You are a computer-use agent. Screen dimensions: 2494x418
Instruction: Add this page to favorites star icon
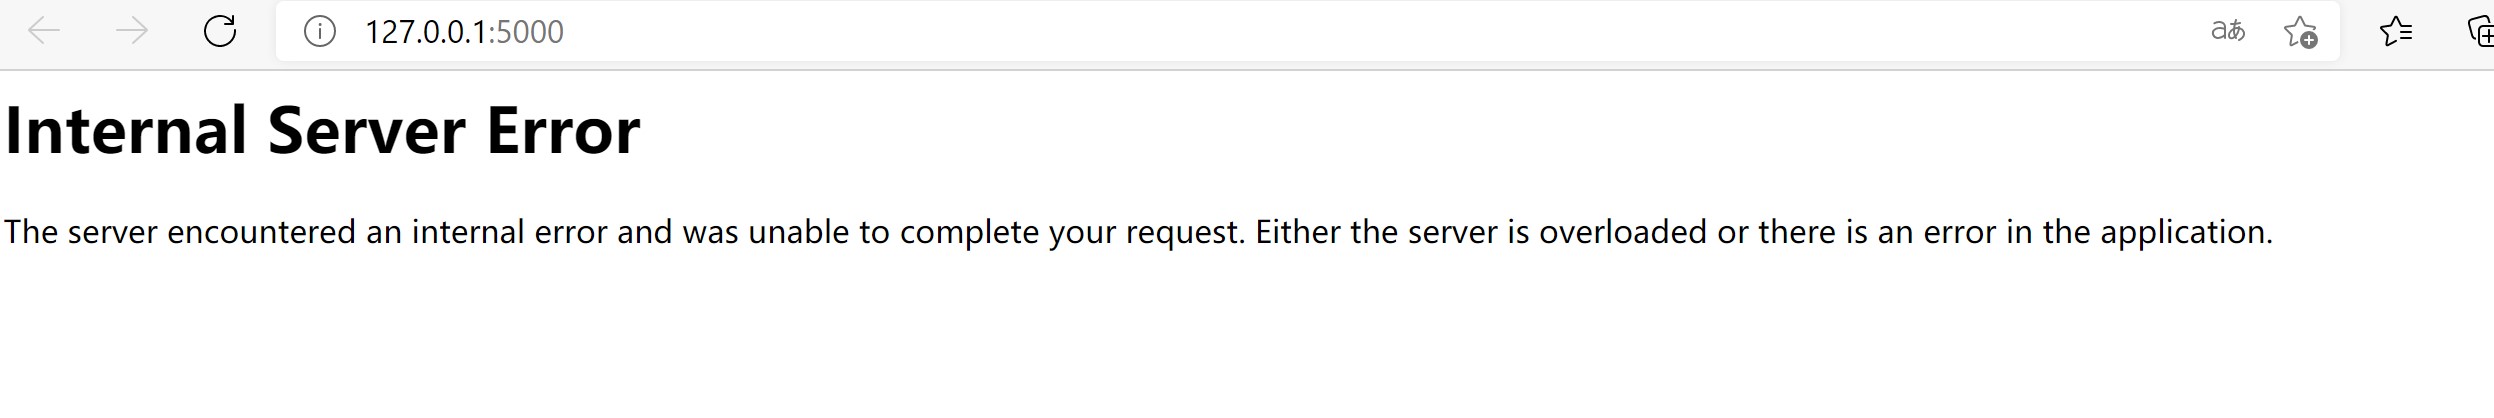pyautogui.click(x=2301, y=32)
